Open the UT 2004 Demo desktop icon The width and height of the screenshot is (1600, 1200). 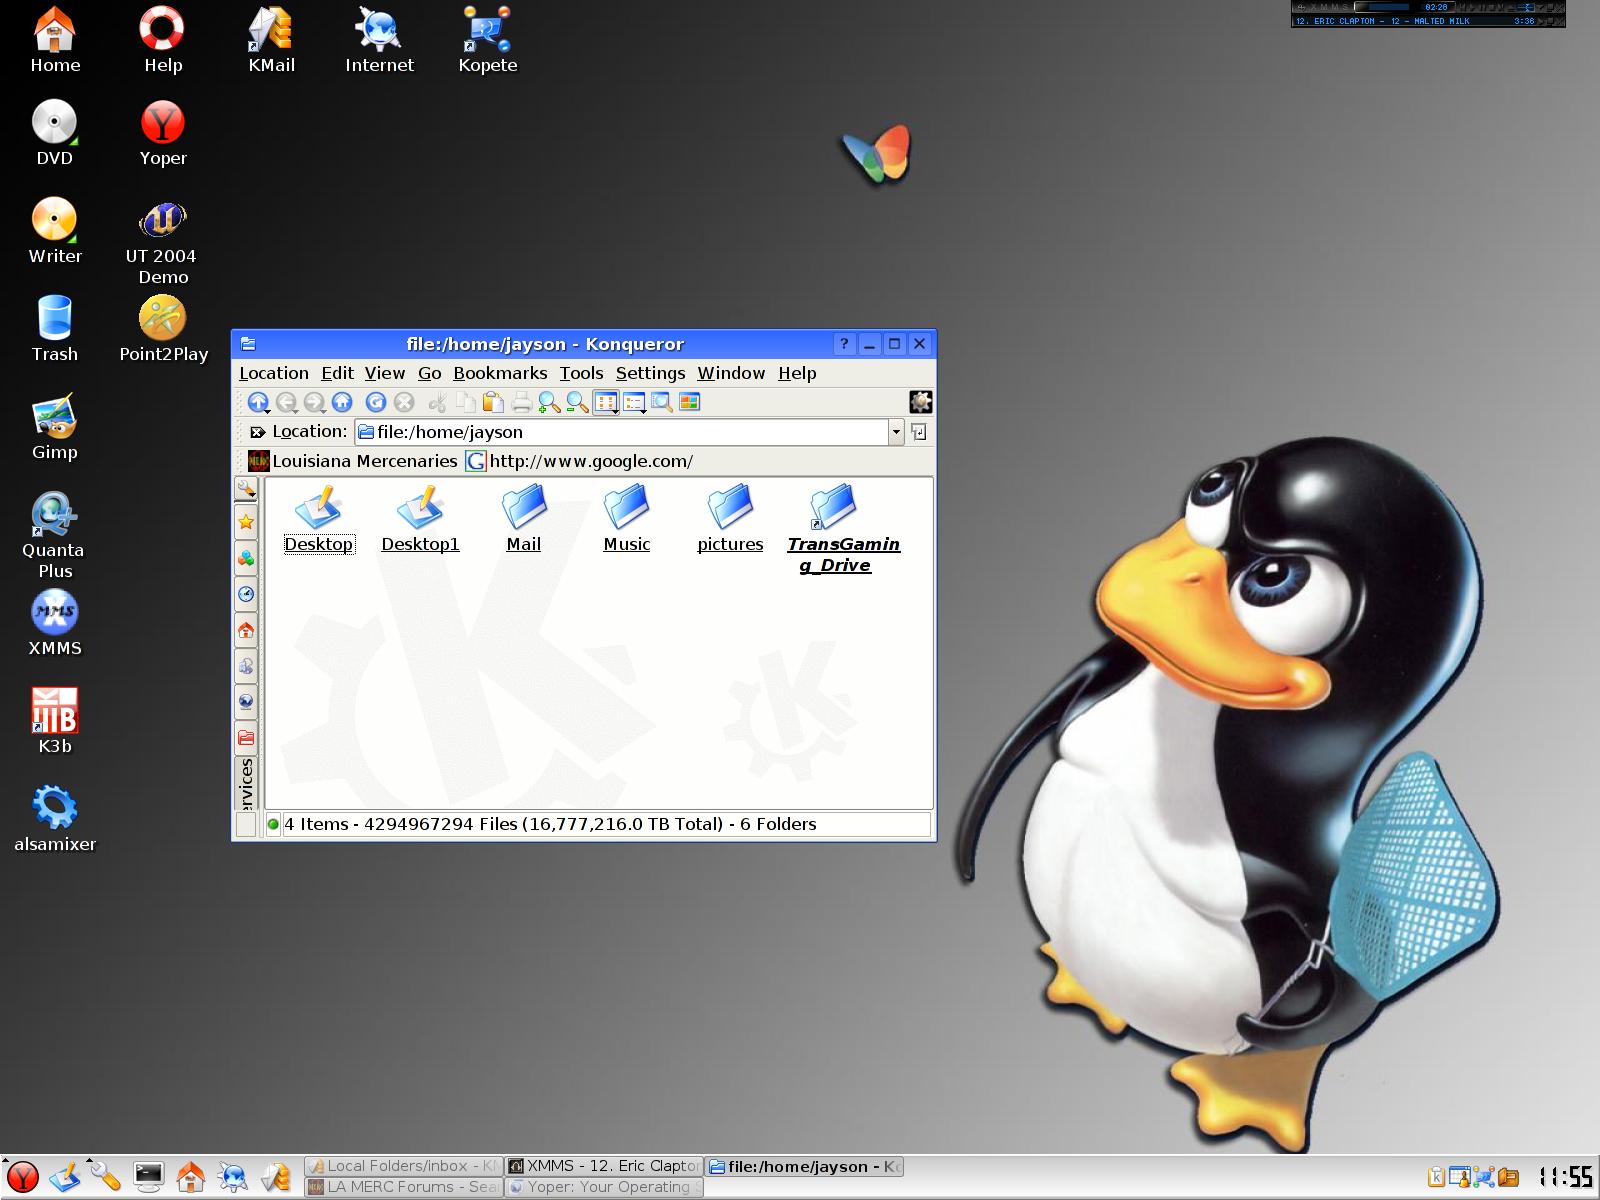[x=162, y=244]
